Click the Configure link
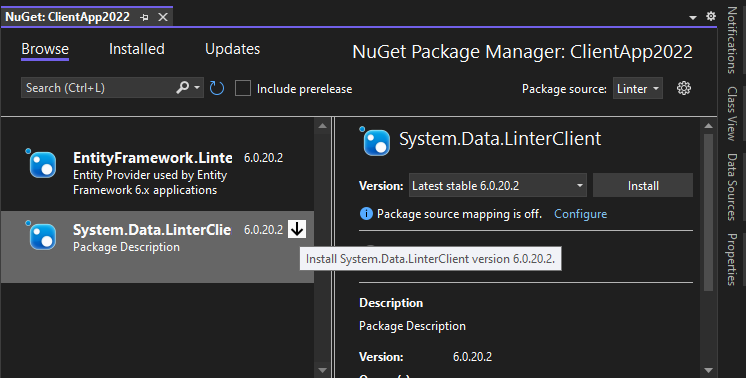Image resolution: width=746 pixels, height=378 pixels. click(580, 214)
